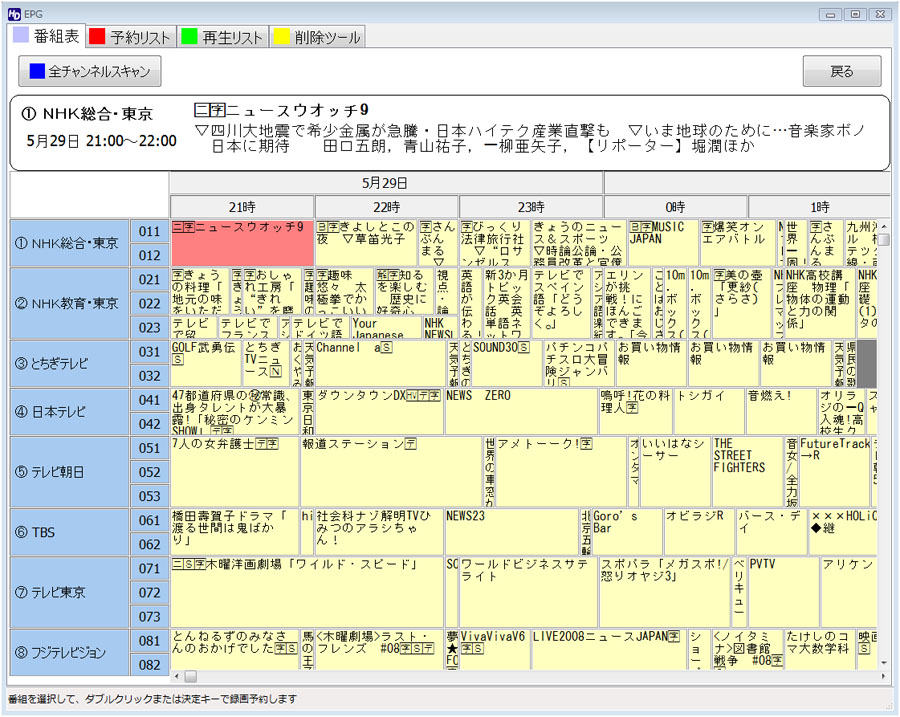Select the 23時 hour header
The width and height of the screenshot is (900, 717).
tap(531, 207)
